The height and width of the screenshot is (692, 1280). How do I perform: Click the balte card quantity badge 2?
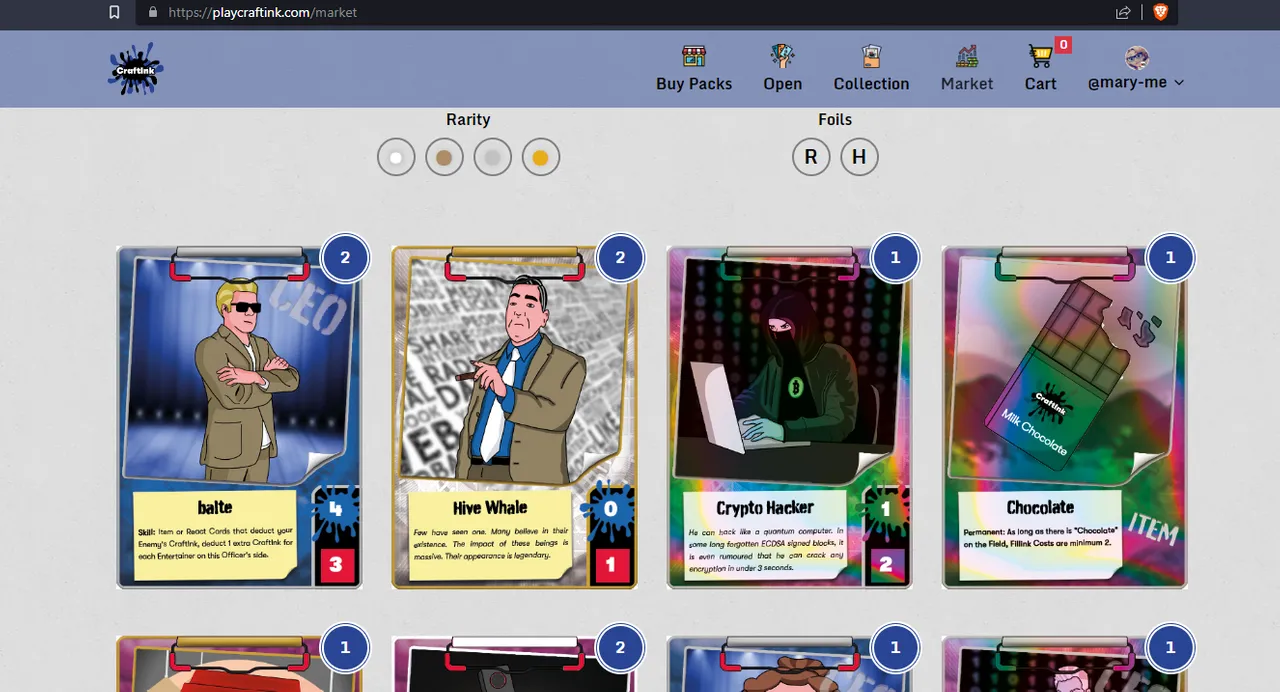(x=345, y=258)
